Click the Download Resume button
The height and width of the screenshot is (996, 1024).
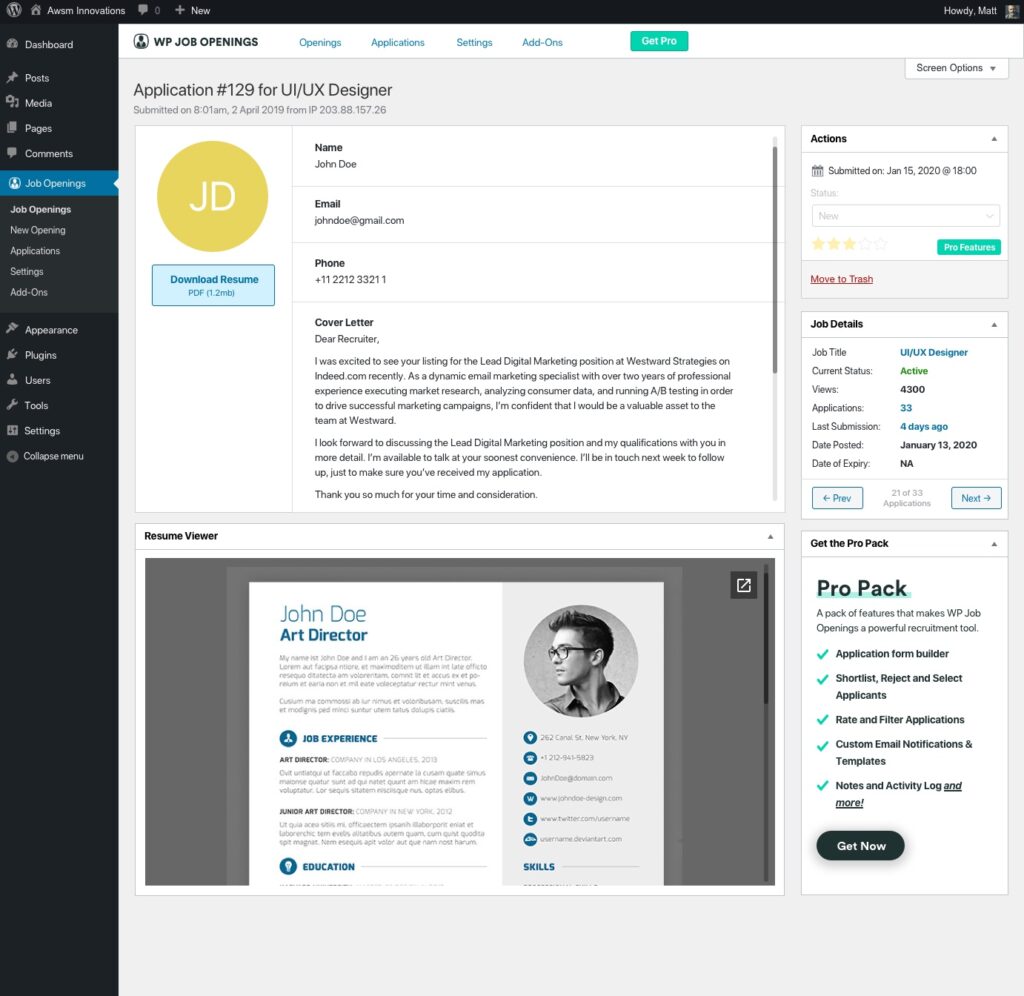[214, 285]
